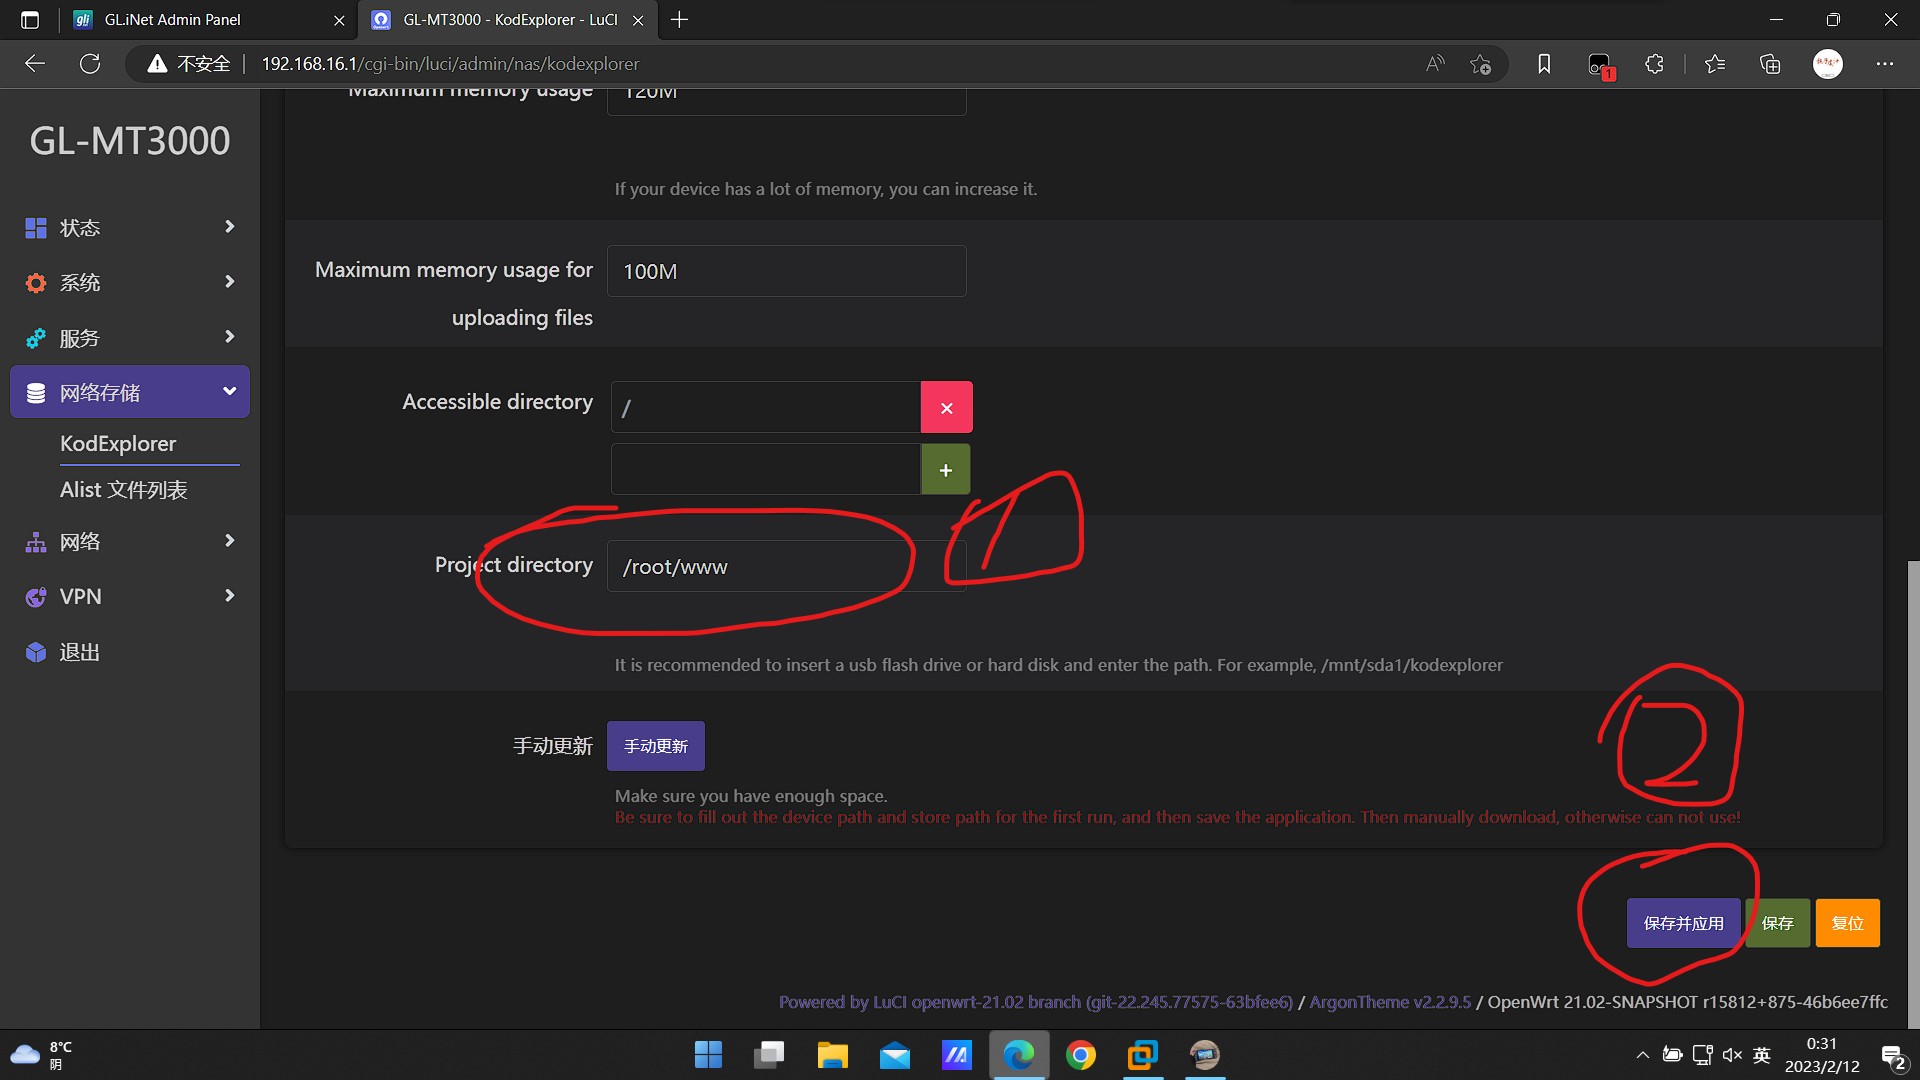Click the 状态 dashboard icon in sidebar
The width and height of the screenshot is (1920, 1080).
pos(36,228)
